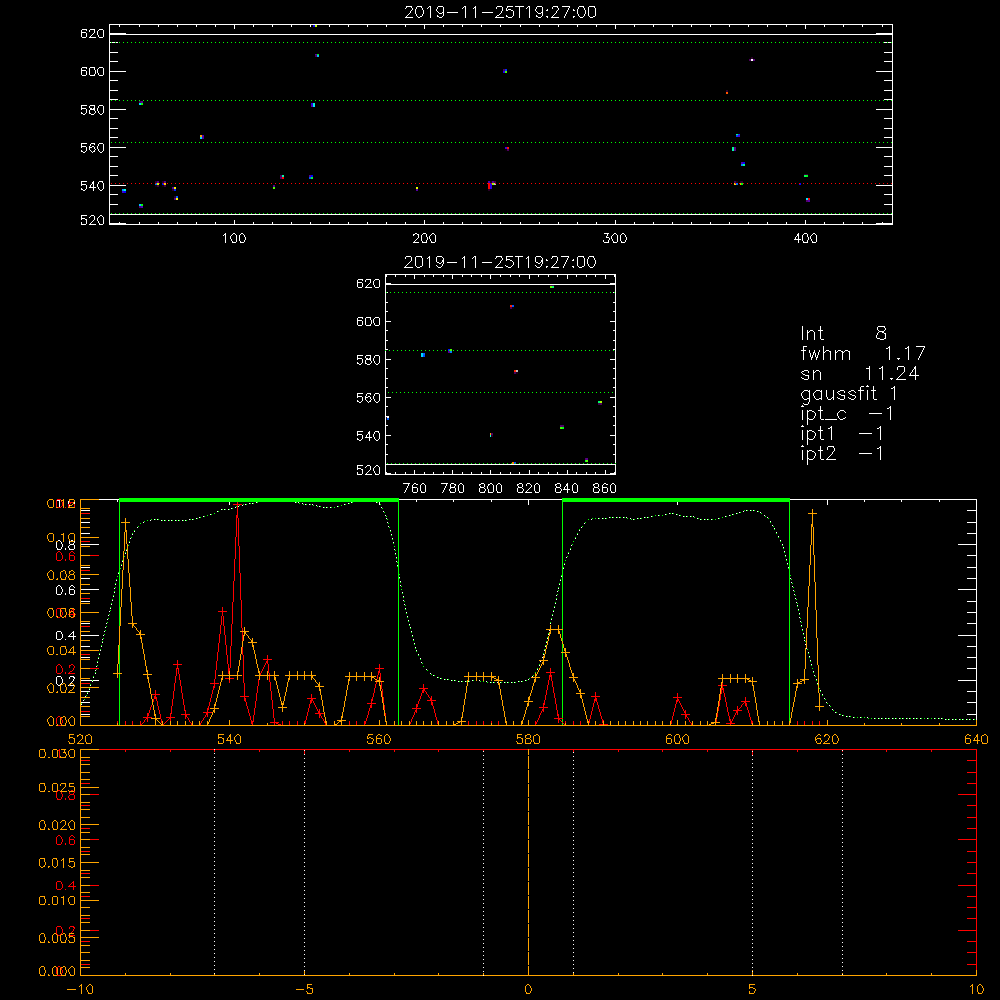Click the thick green bar spanning 526 to 562

click(259, 501)
